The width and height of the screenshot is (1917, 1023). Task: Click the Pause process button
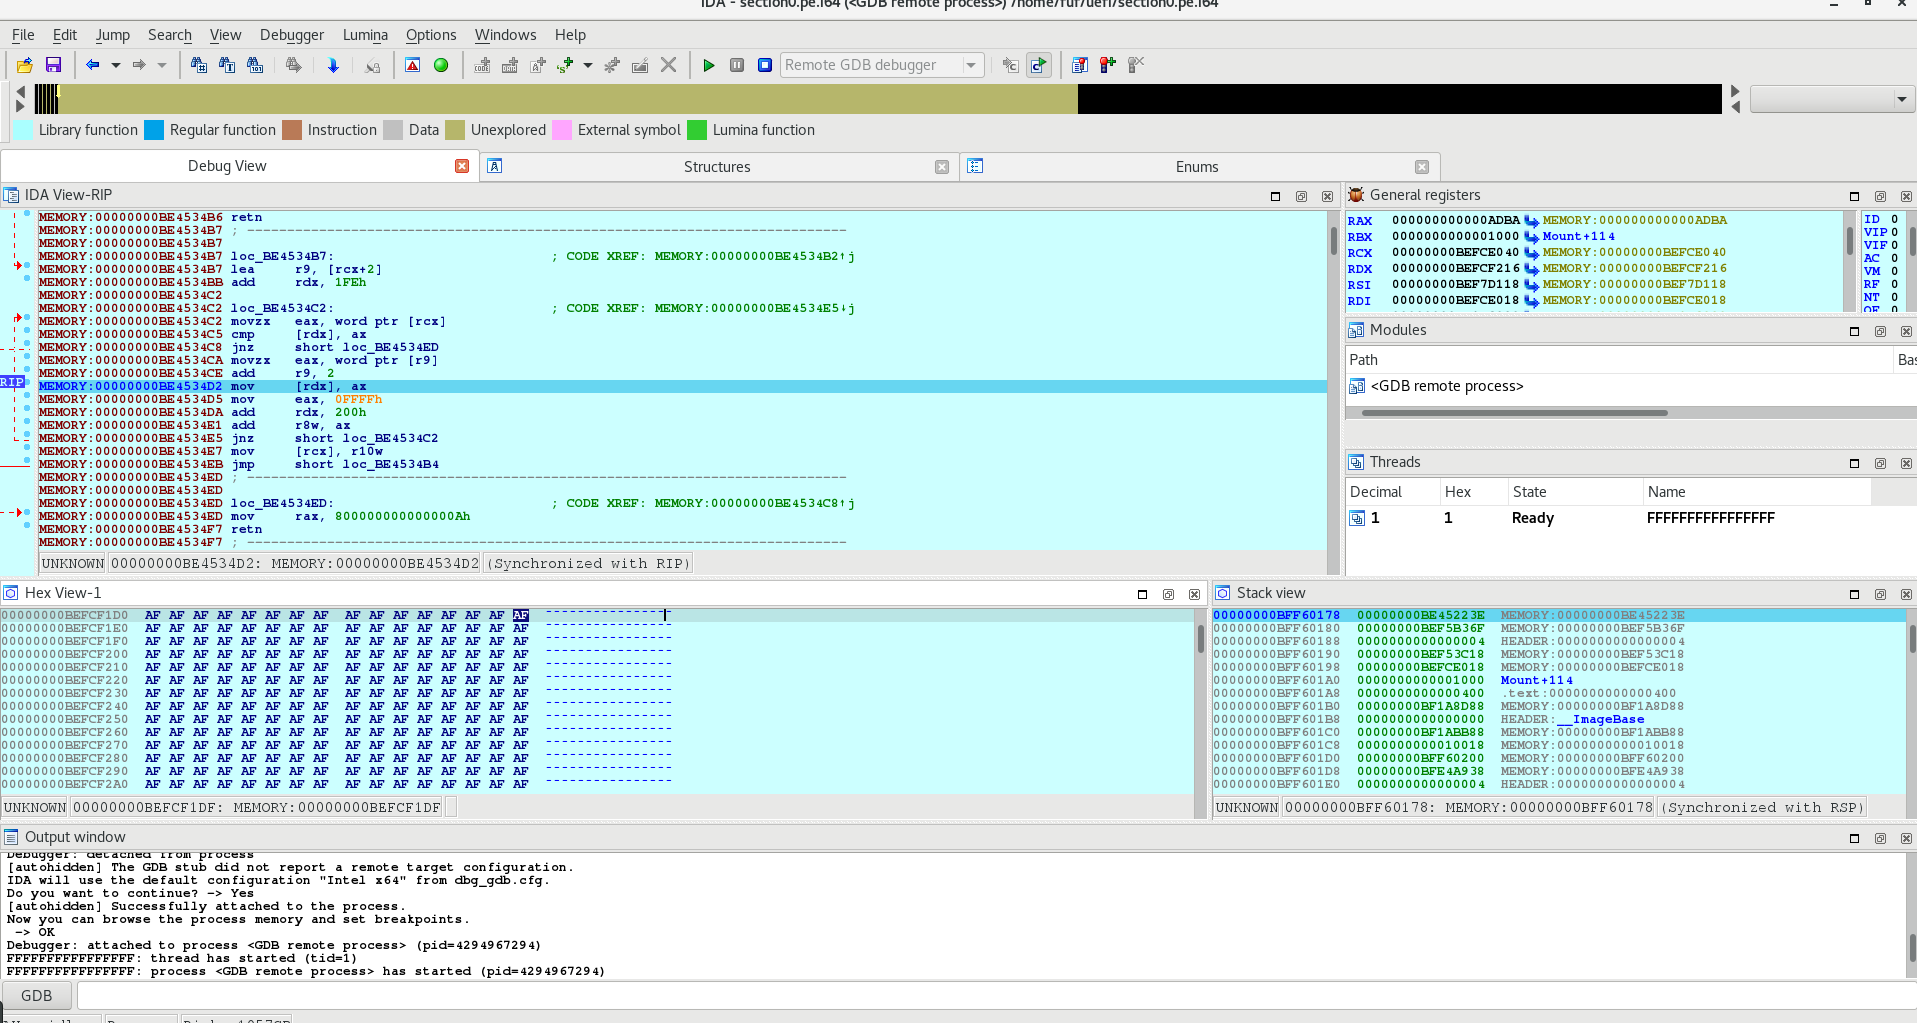737,65
